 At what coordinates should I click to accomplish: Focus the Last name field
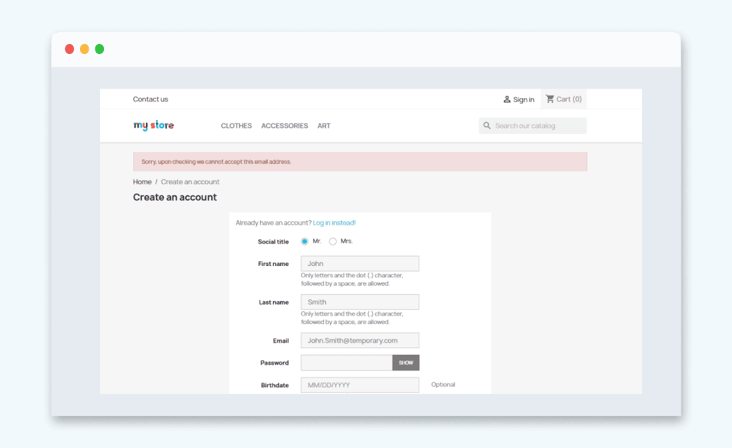(360, 302)
